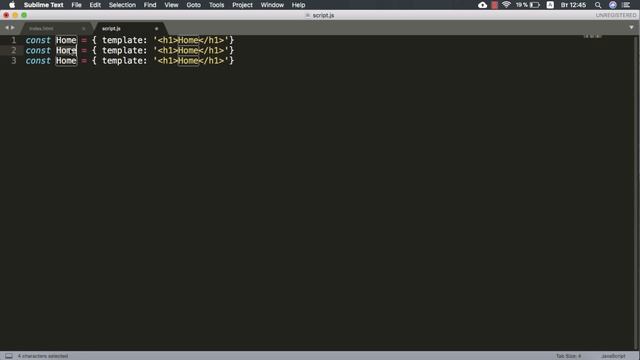Open the Tools menu
The height and width of the screenshot is (360, 640).
coord(216,5)
